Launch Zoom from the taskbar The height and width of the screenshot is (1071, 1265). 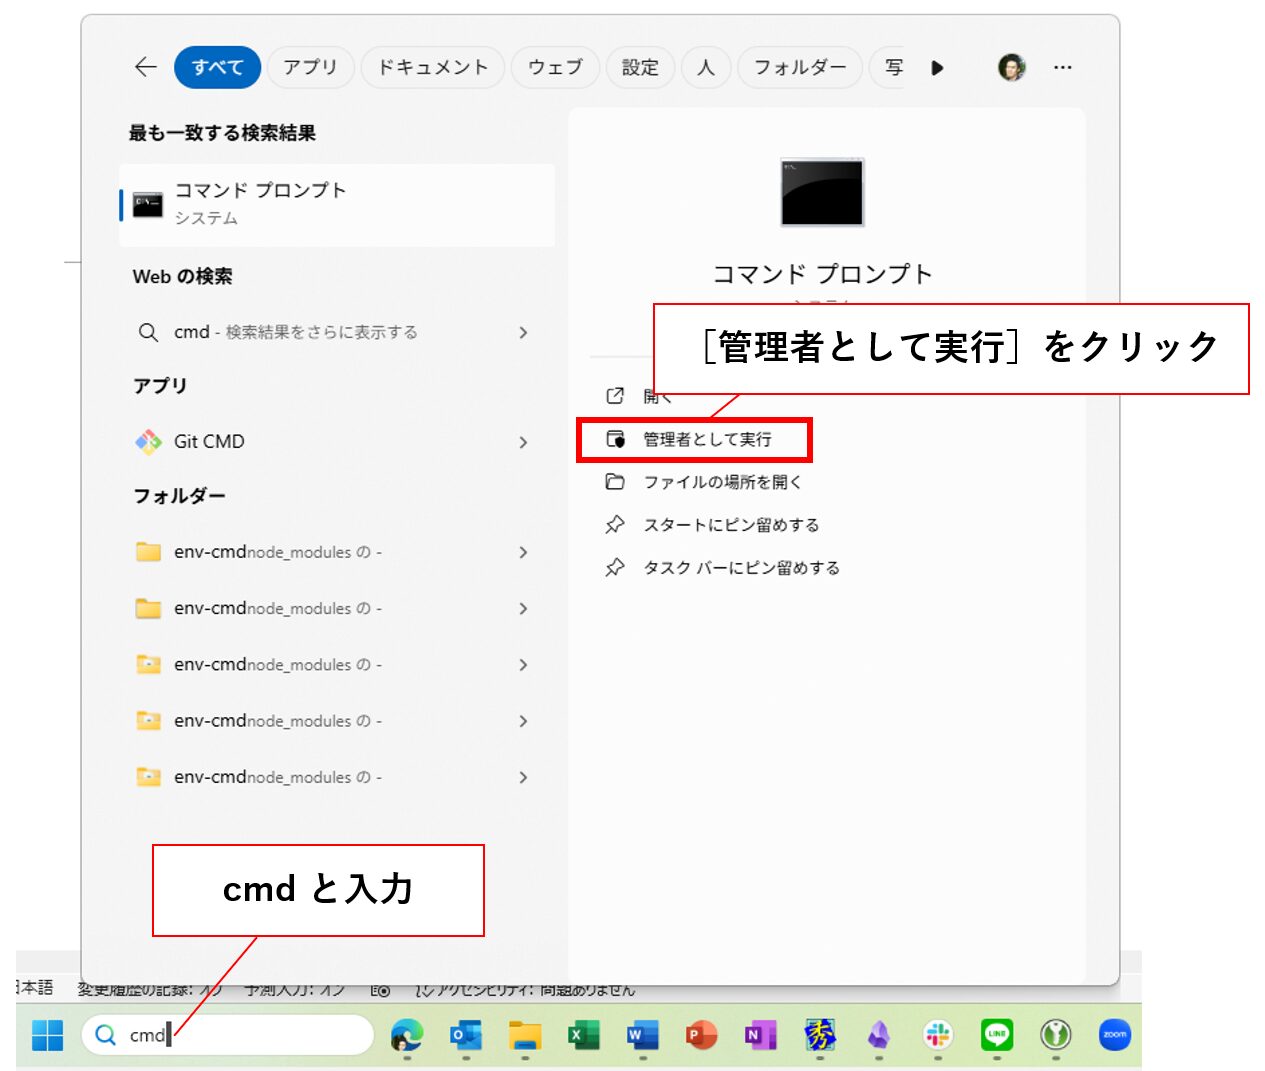[1114, 1035]
